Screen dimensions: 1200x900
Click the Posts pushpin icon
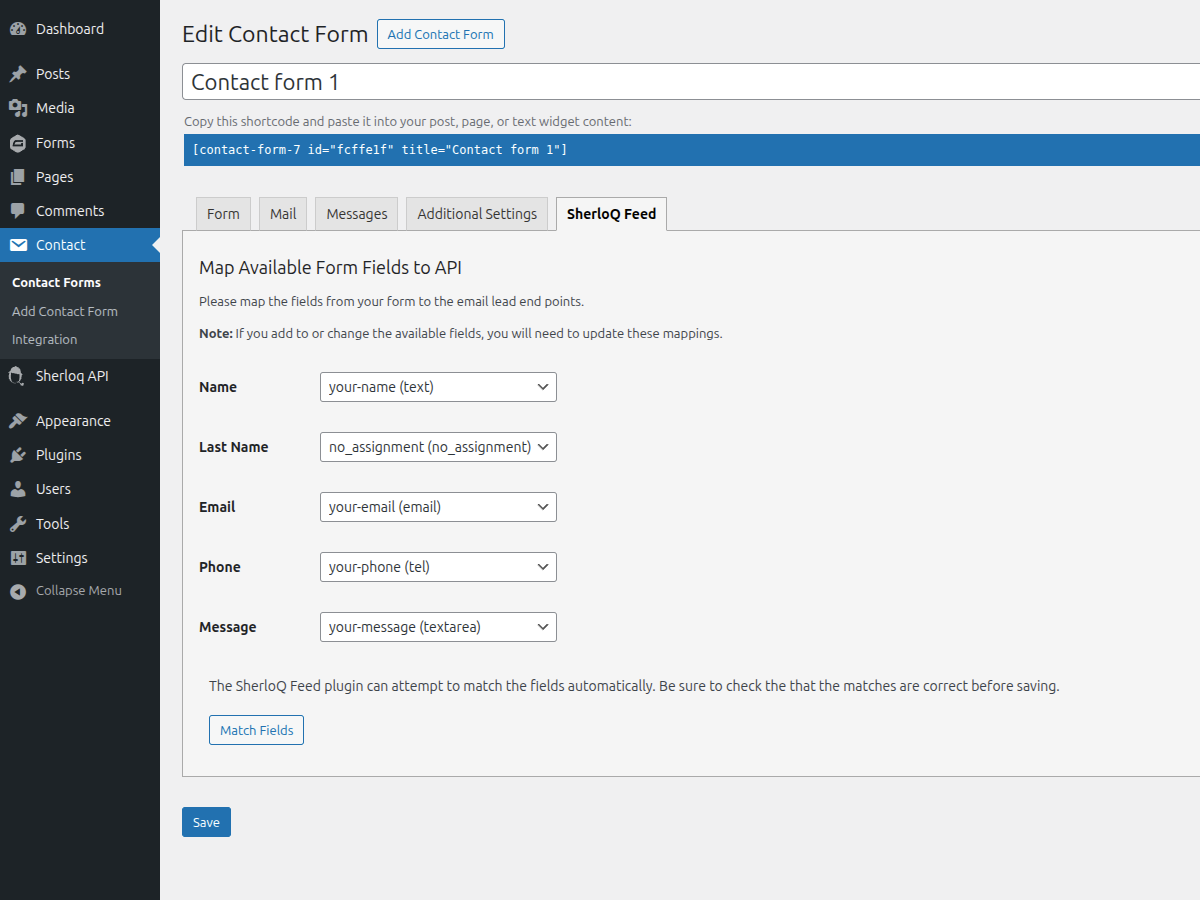click(x=18, y=74)
